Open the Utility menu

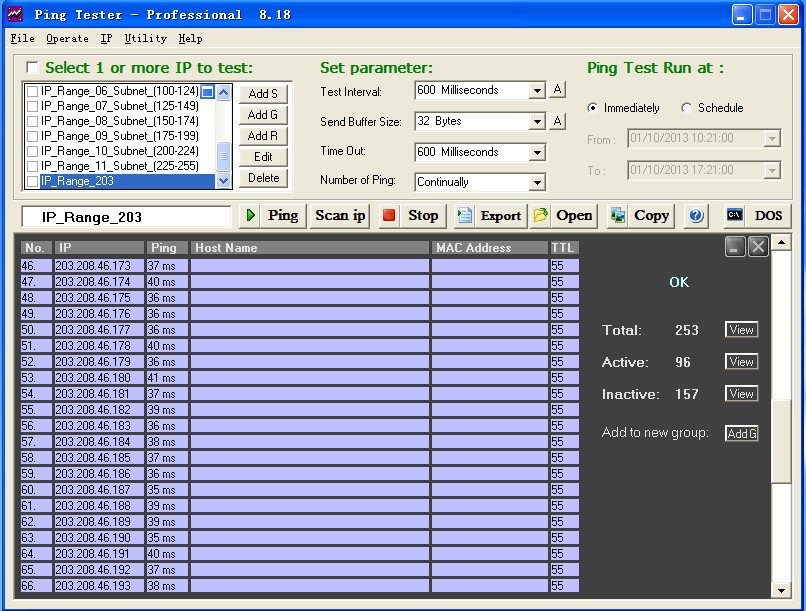145,39
